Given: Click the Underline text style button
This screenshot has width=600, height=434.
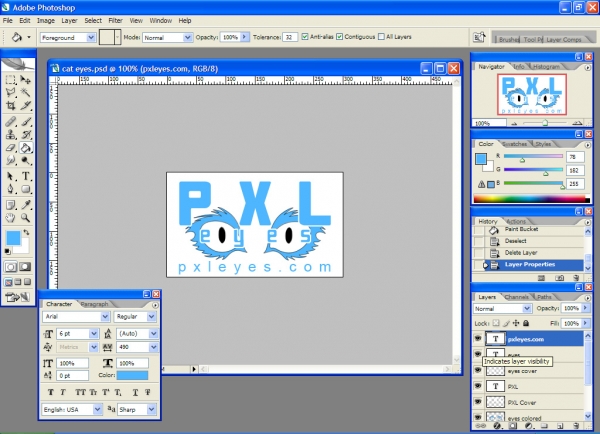Looking at the screenshot, I should pyautogui.click(x=135, y=392).
